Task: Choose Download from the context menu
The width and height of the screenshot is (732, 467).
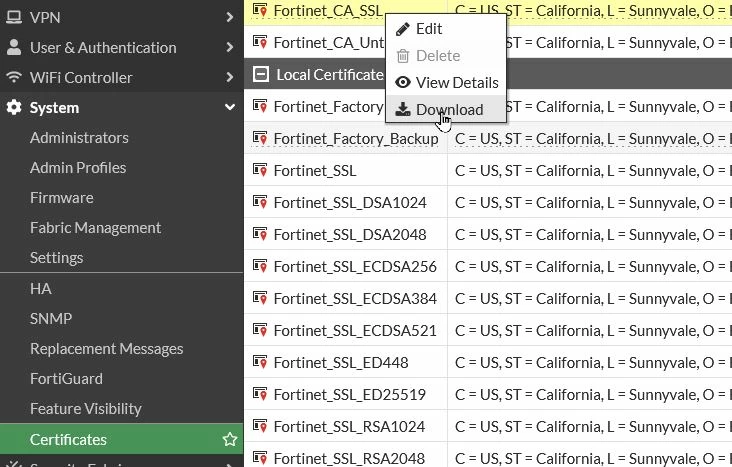Action: [446, 109]
